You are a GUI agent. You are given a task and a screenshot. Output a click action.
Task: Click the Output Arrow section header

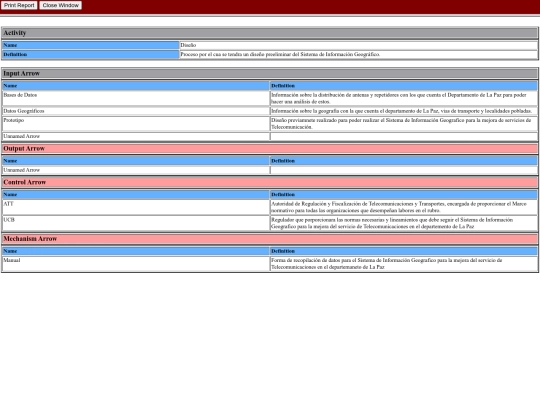coord(270,148)
